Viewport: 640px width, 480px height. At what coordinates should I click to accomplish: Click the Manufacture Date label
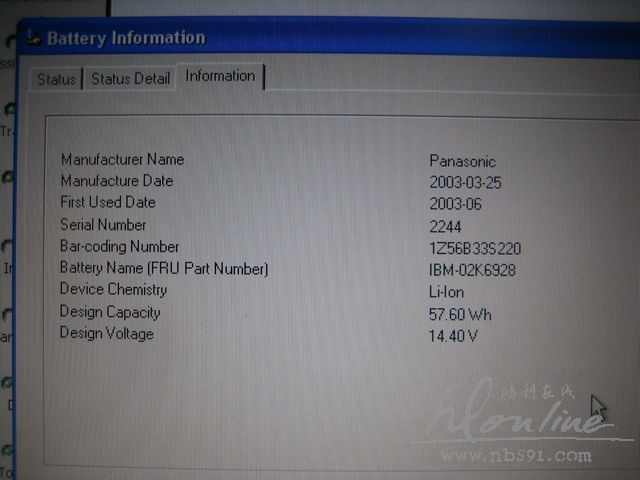[116, 181]
